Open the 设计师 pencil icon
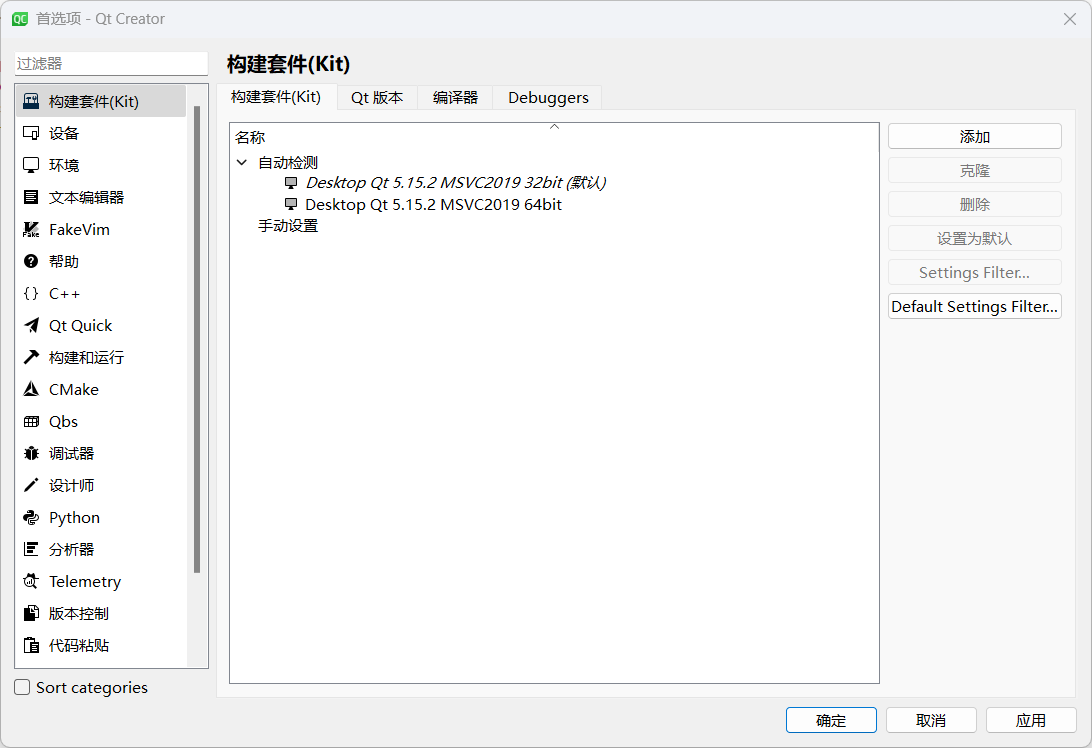 [x=31, y=485]
